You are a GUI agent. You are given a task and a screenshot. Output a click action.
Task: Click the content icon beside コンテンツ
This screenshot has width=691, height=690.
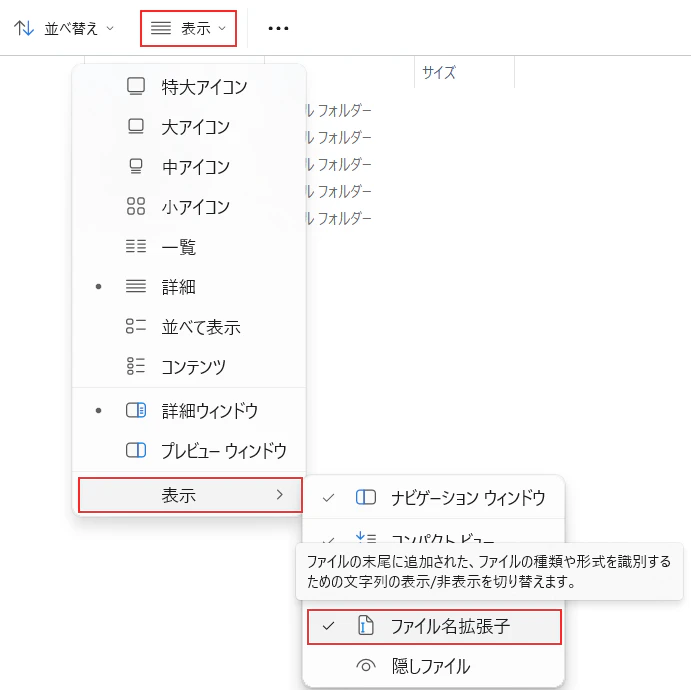click(136, 366)
